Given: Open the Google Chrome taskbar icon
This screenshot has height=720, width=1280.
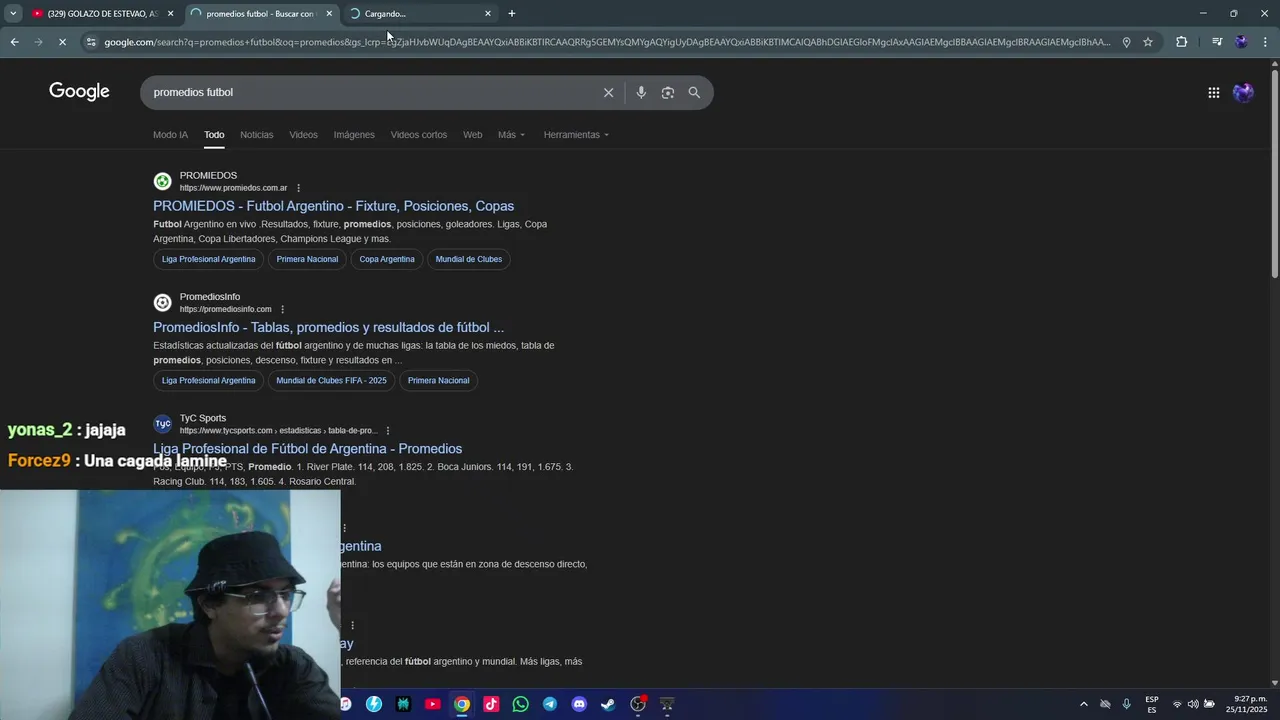Looking at the screenshot, I should coord(461,704).
